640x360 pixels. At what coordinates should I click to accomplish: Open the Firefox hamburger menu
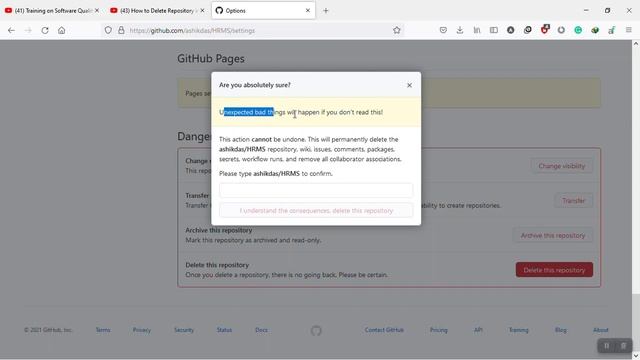coord(629,30)
